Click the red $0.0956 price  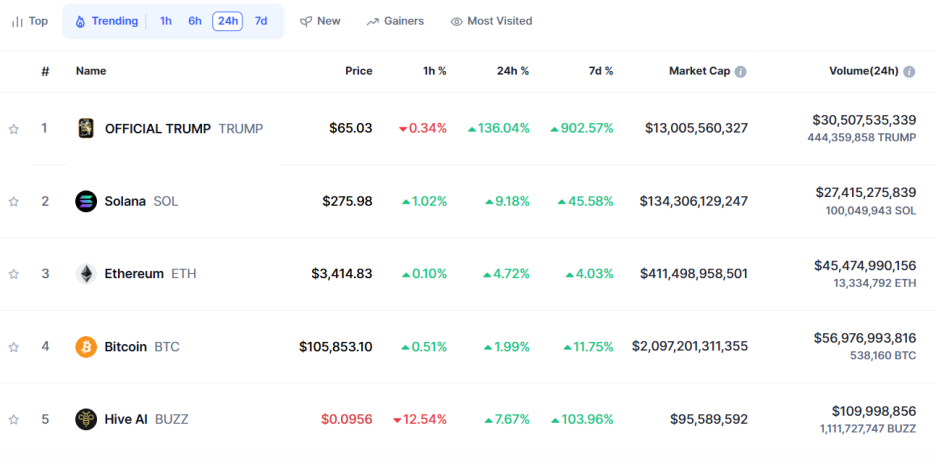(347, 419)
